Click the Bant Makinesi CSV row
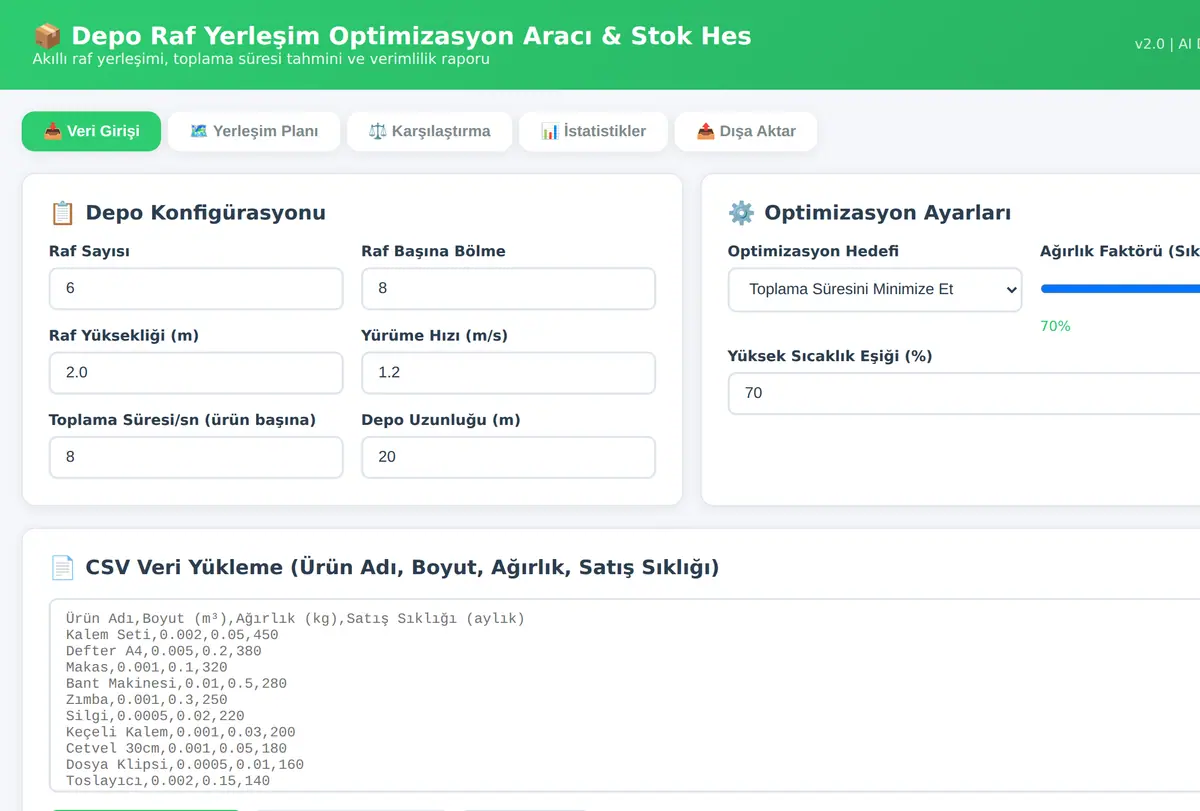 pos(176,683)
